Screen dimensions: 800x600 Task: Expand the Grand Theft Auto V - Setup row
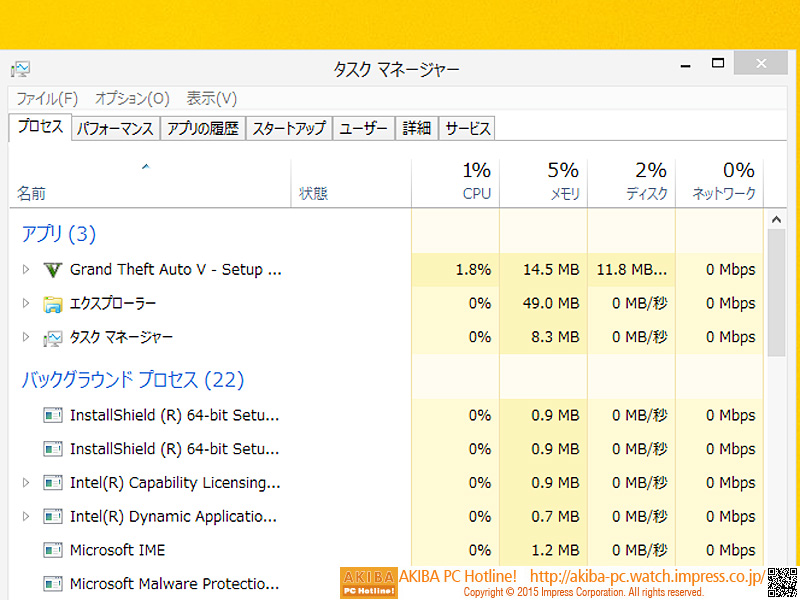coord(26,269)
